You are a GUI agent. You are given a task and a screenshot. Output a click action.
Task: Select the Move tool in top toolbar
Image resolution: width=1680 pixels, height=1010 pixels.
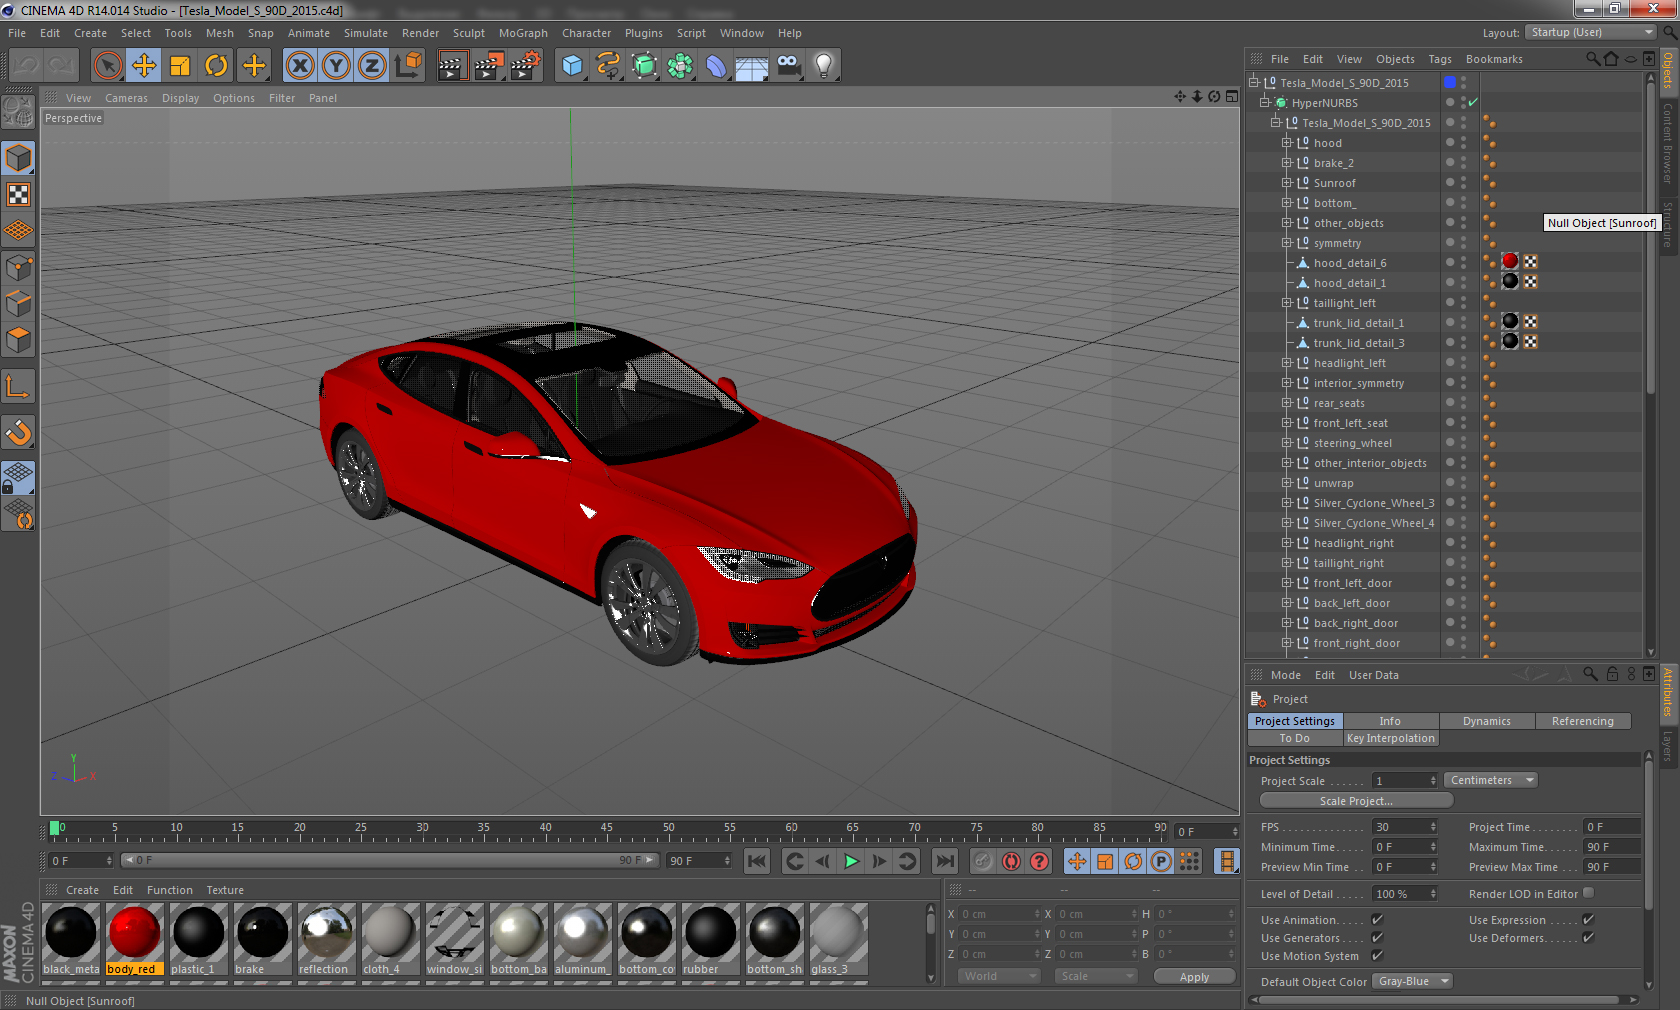coord(144,66)
